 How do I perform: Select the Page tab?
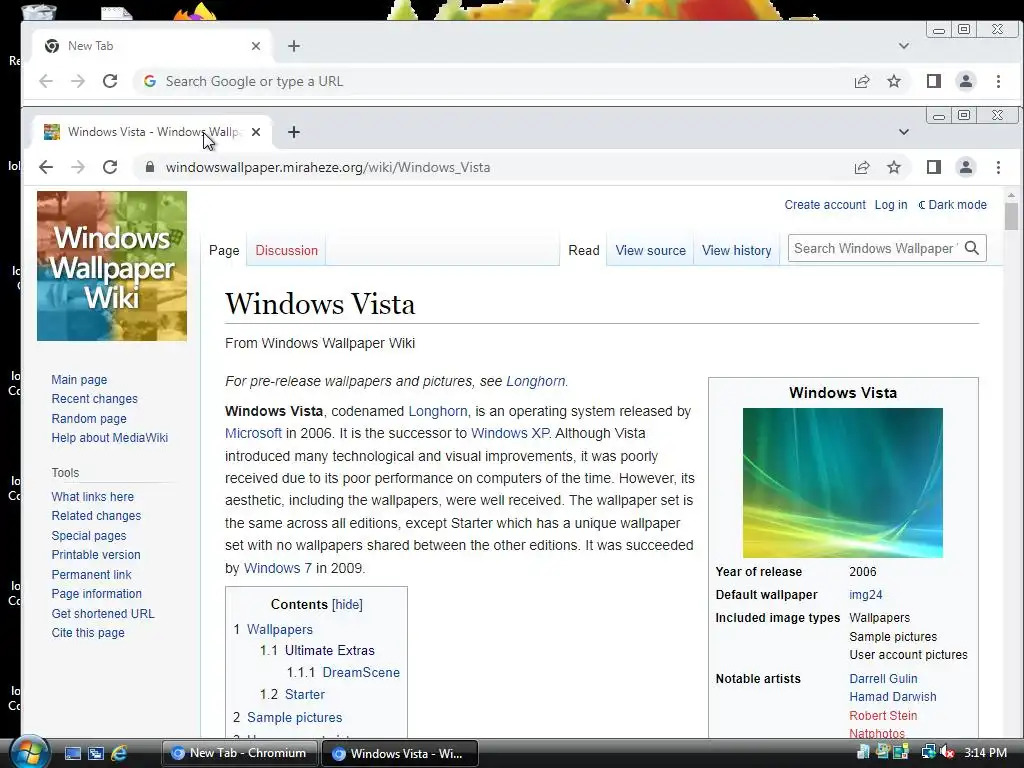[x=224, y=251]
